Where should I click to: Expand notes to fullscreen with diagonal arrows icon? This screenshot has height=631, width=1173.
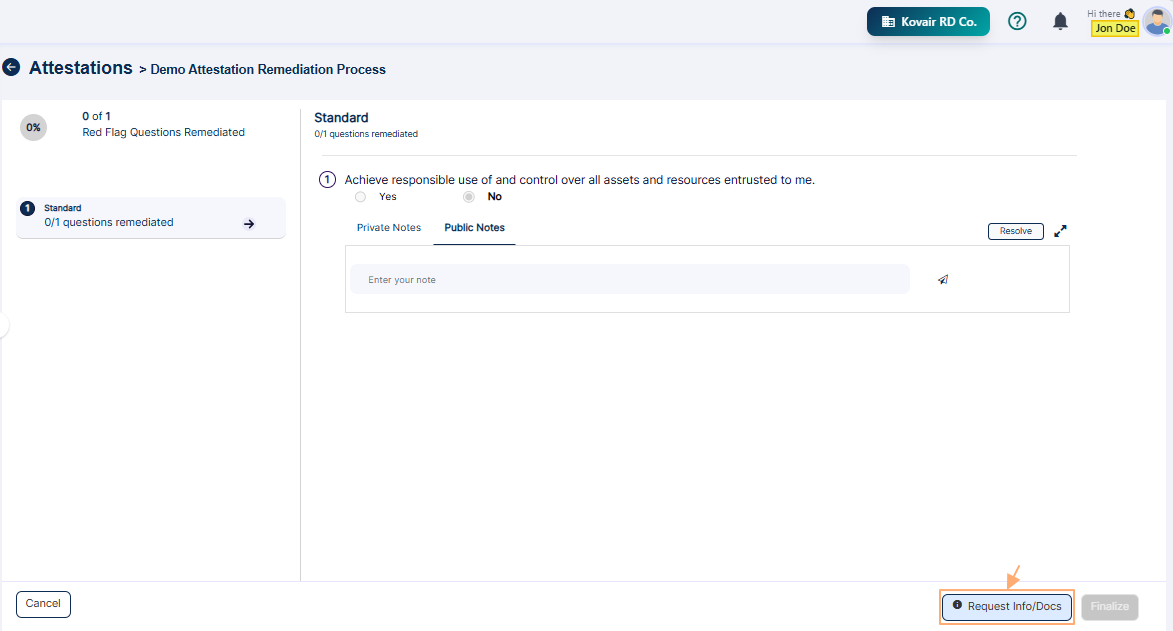point(1060,230)
